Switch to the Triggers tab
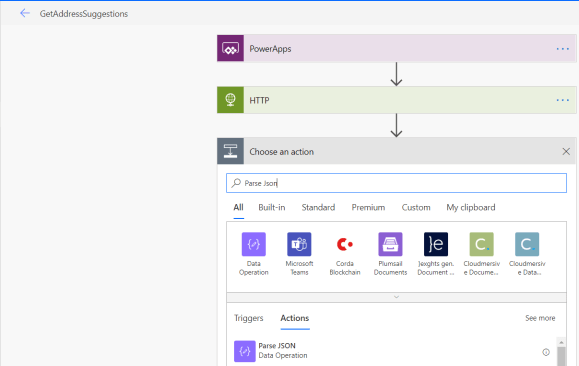579x366 pixels. [x=249, y=318]
